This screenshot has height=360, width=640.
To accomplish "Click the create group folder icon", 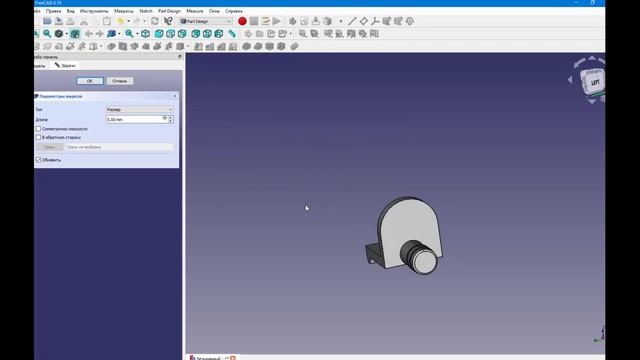I will 260,34.
